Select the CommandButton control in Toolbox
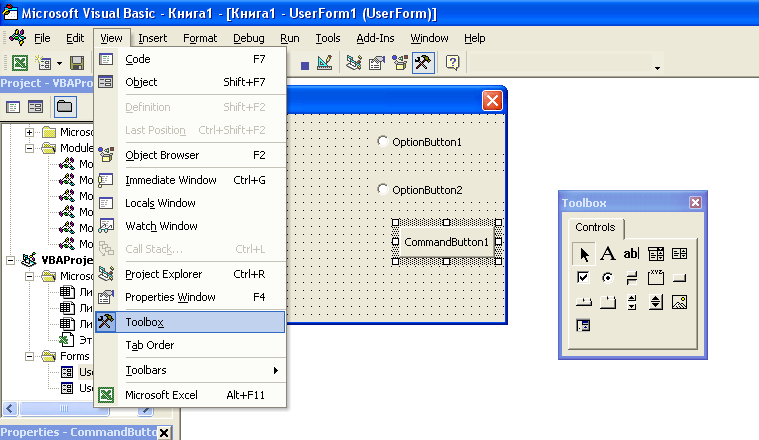Image resolution: width=759 pixels, height=440 pixels. pyautogui.click(x=679, y=278)
